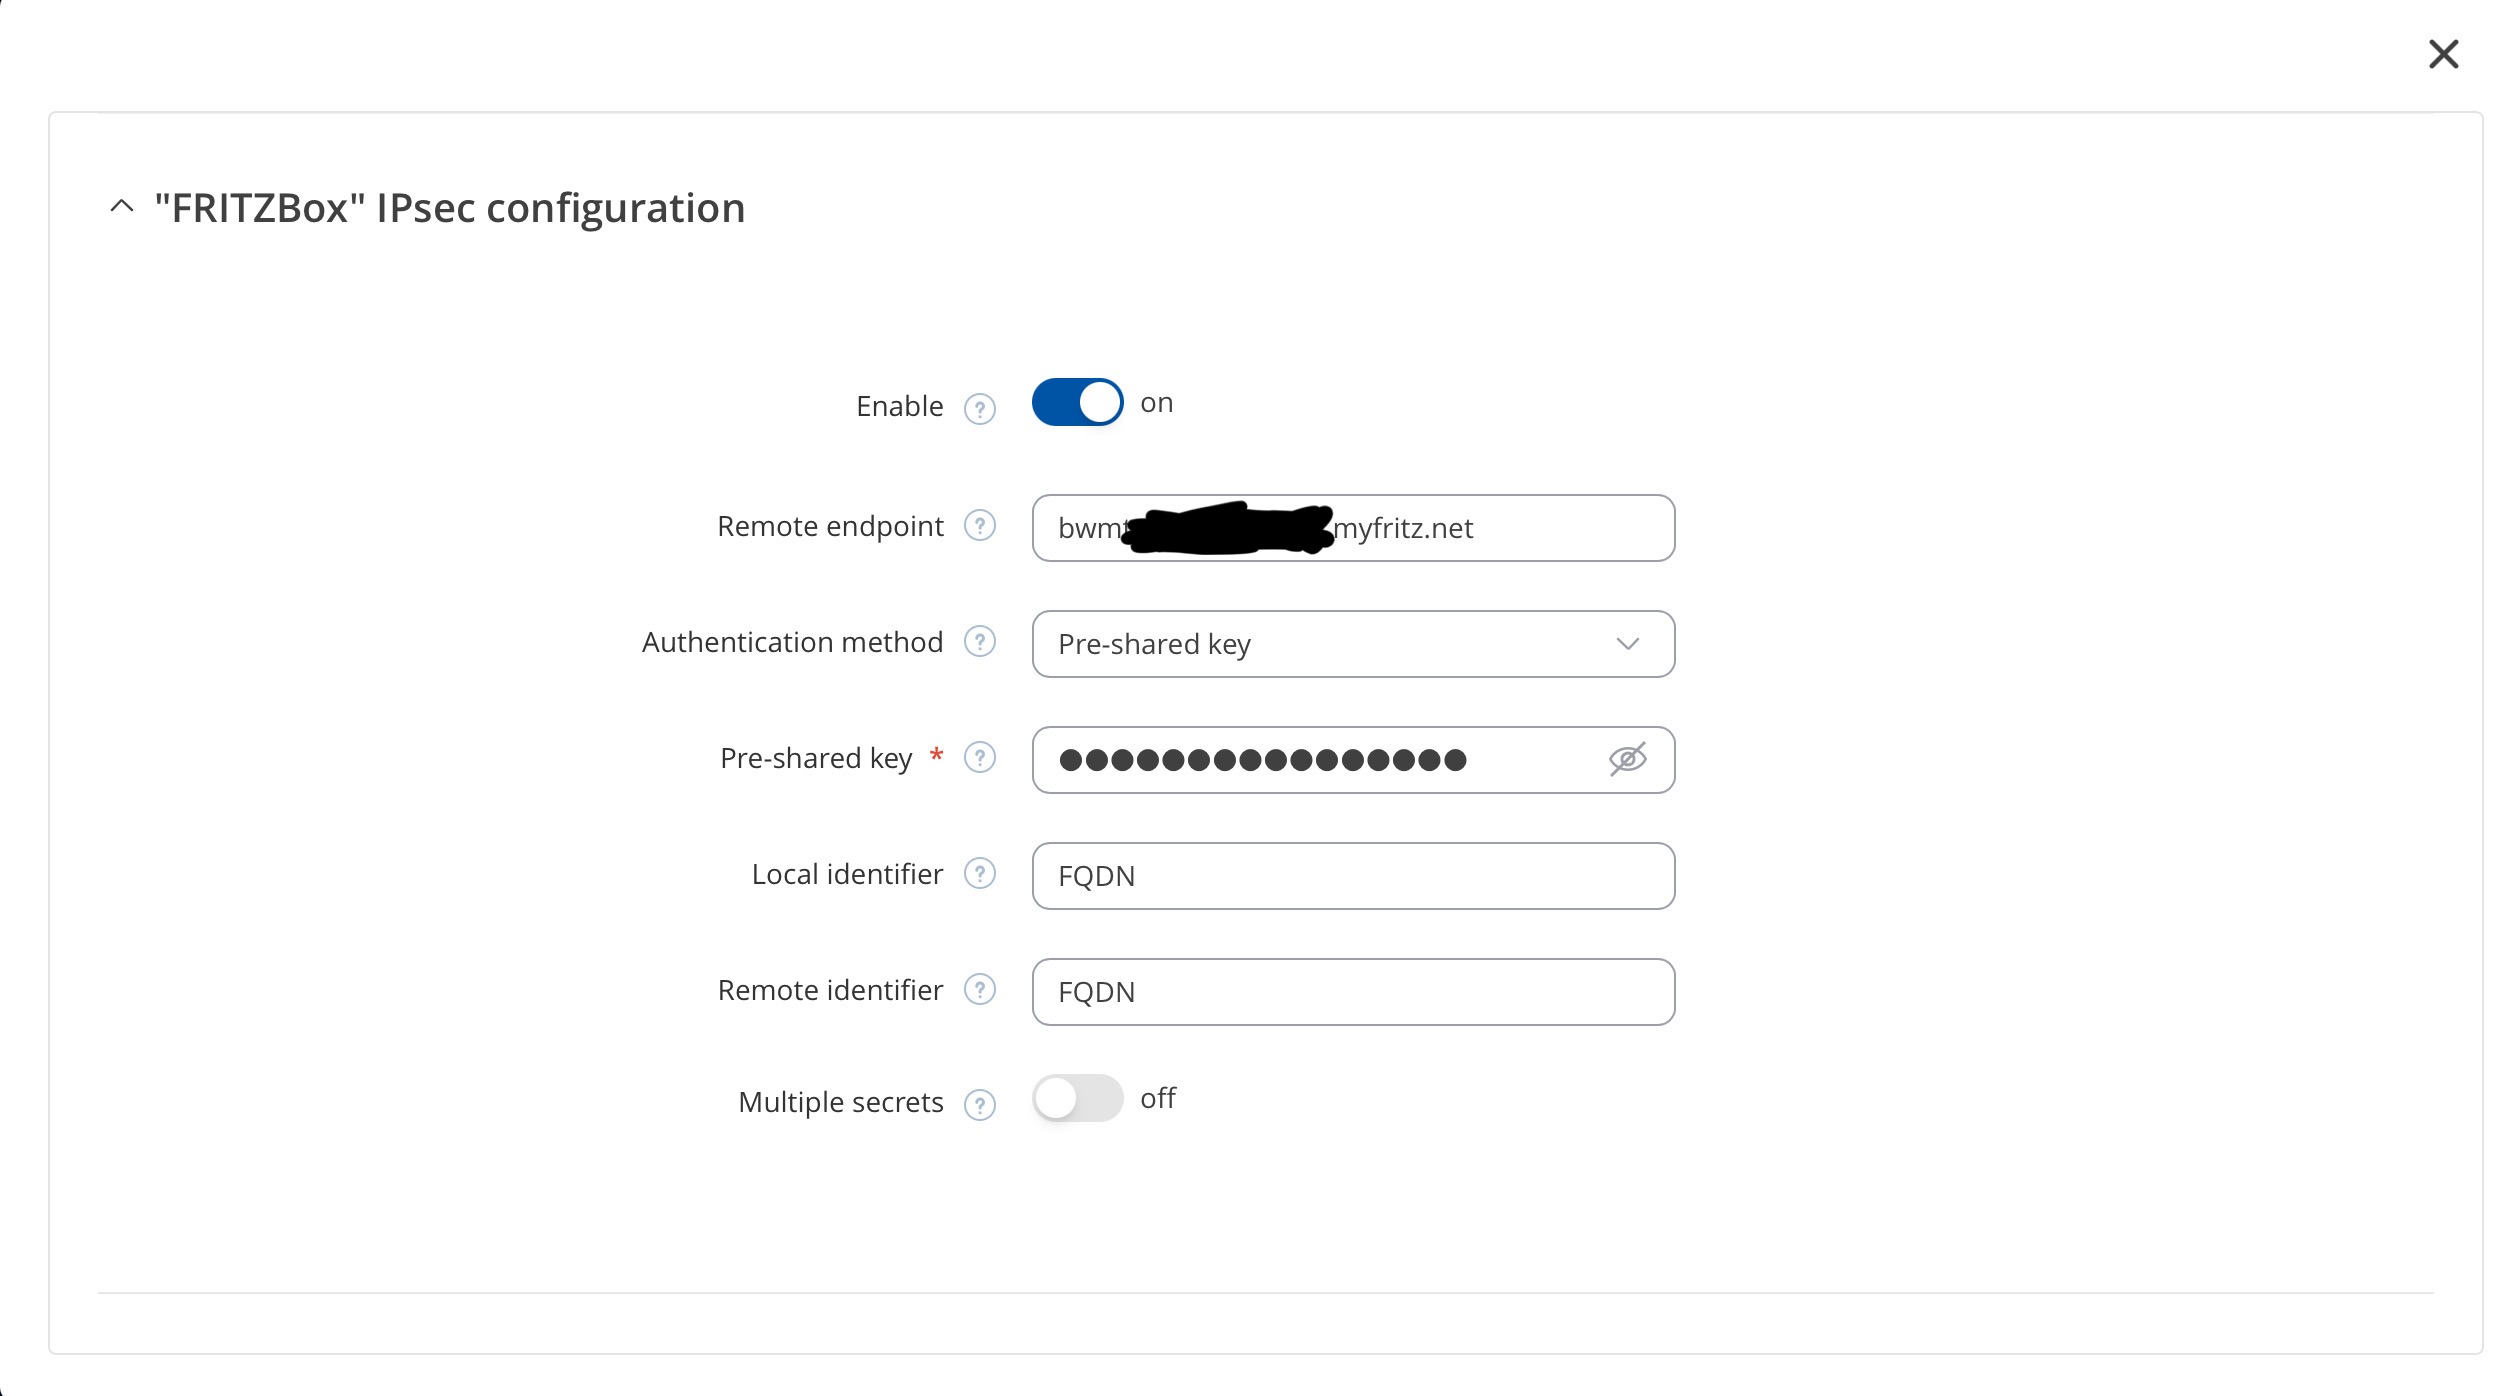Click the Remote endpoint label
Screen dimensions: 2519x1396
tap(830, 526)
